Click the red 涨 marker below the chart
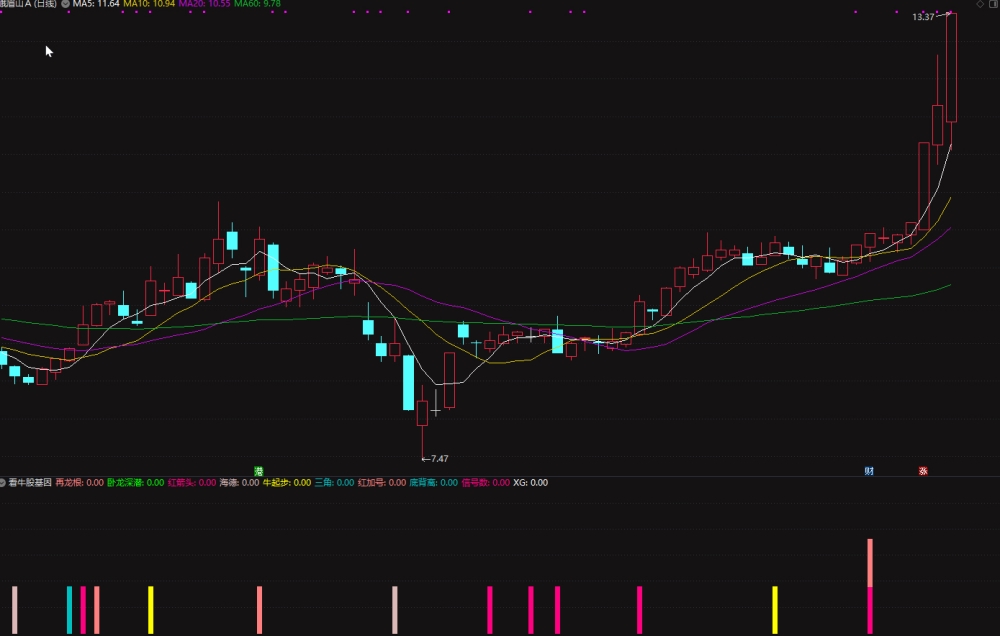 [x=923, y=471]
